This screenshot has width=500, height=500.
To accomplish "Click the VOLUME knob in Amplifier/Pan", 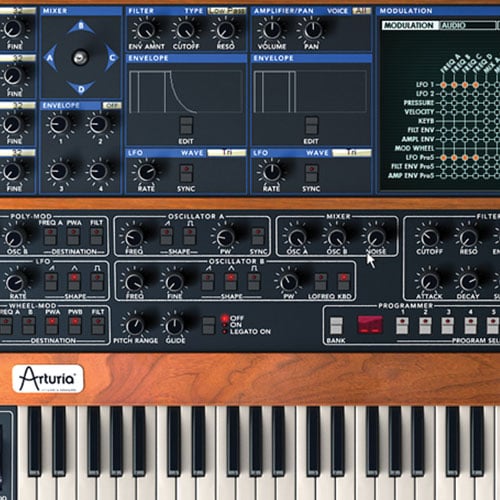I will pyautogui.click(x=272, y=30).
